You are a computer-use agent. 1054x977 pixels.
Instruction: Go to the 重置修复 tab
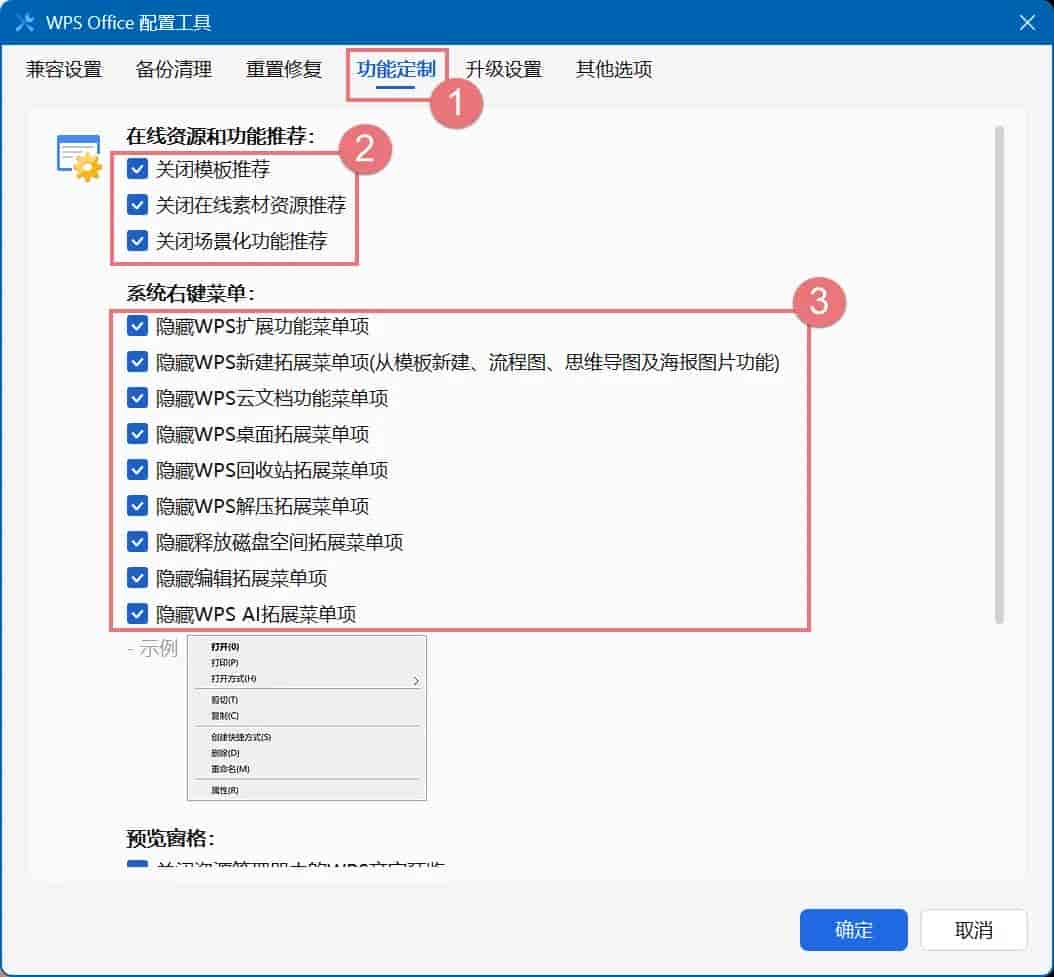(284, 69)
